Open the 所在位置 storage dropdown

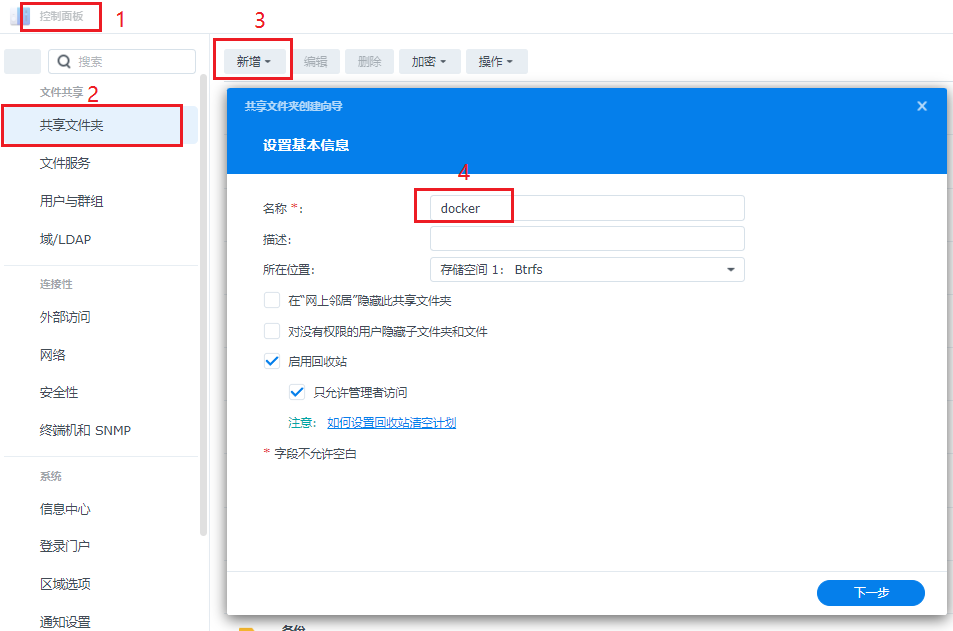tap(587, 269)
